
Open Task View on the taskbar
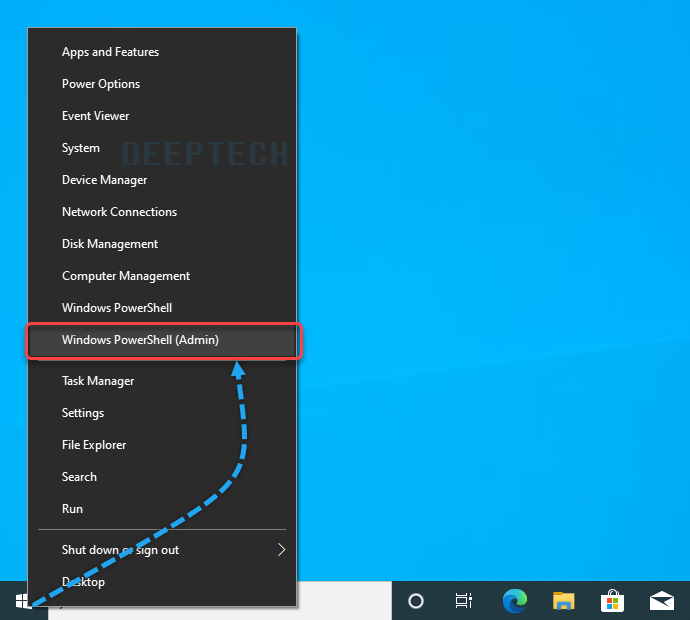(464, 601)
